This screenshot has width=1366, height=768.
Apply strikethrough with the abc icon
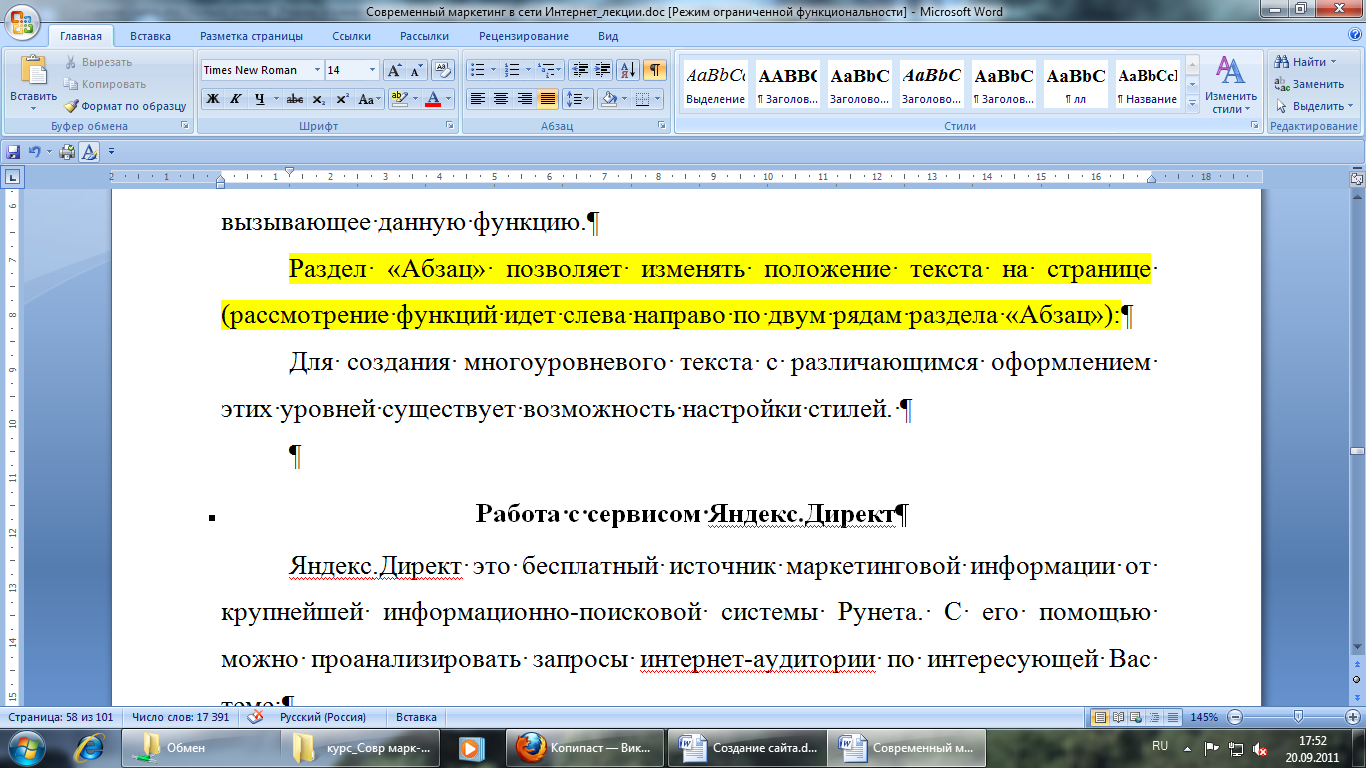tap(294, 99)
